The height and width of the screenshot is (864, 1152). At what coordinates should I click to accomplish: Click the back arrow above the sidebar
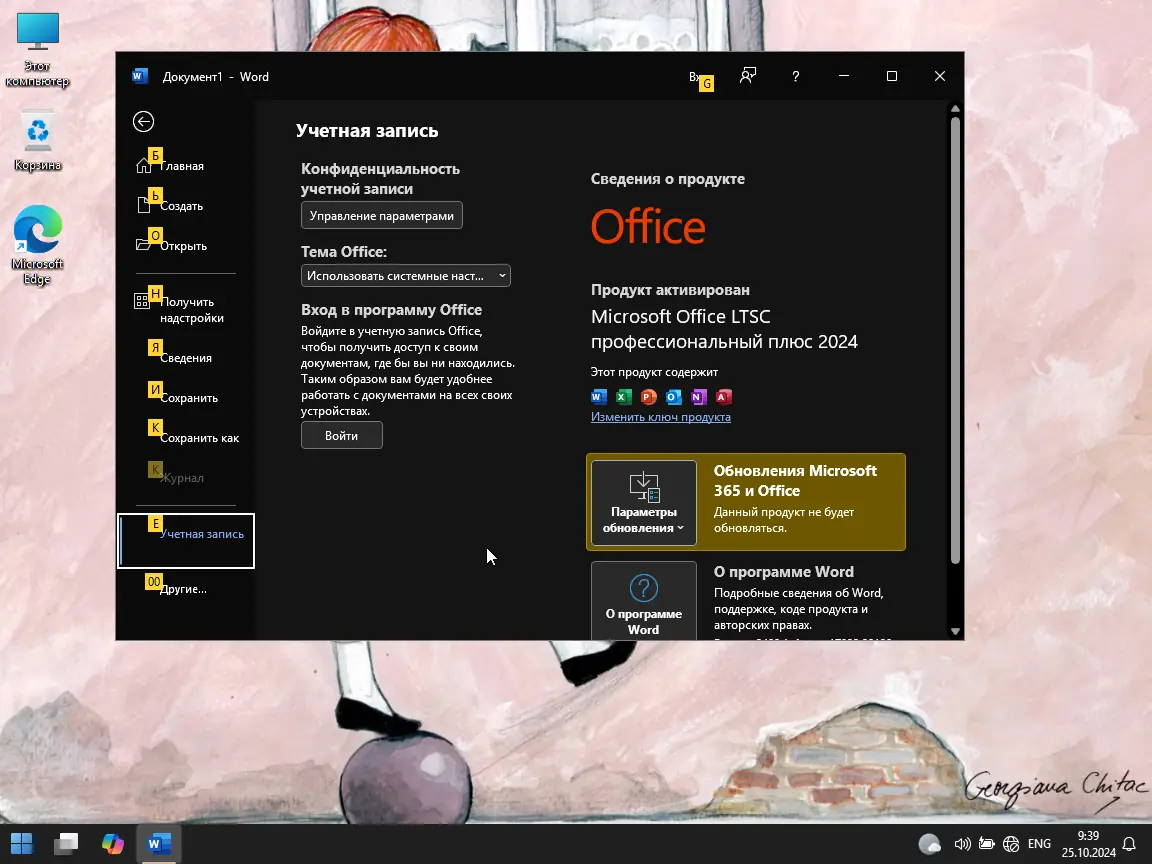[x=143, y=121]
